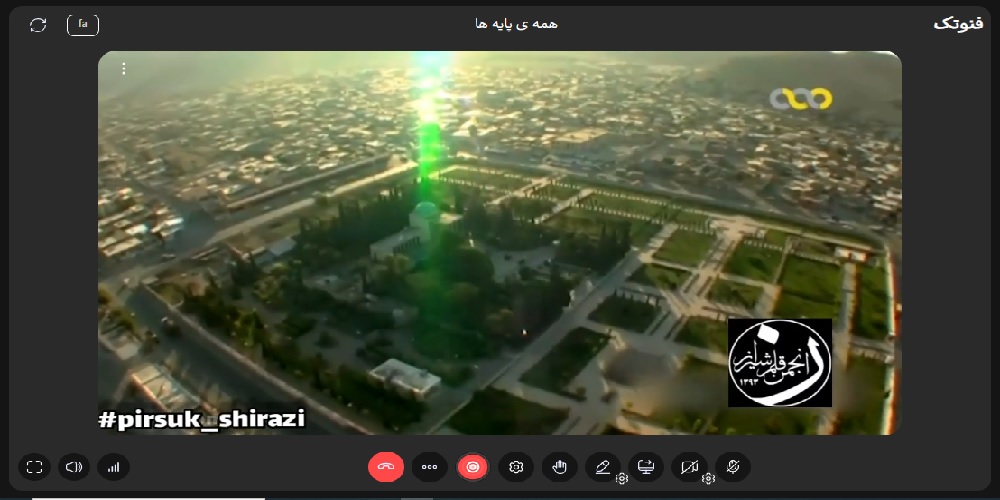This screenshot has height=500, width=1000.
Task: Turn on the camera
Action: [689, 467]
